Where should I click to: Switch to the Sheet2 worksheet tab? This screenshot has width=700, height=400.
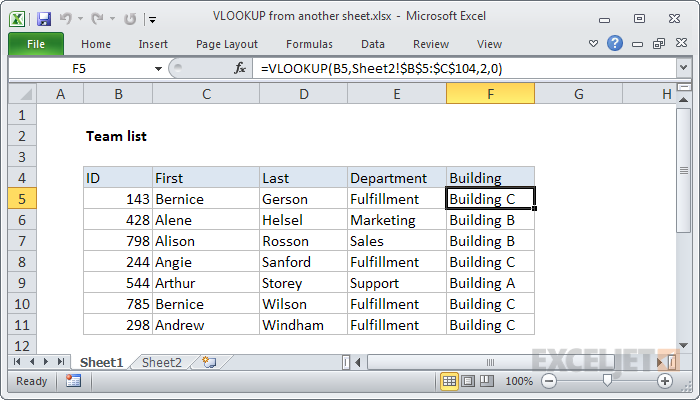[x=161, y=362]
